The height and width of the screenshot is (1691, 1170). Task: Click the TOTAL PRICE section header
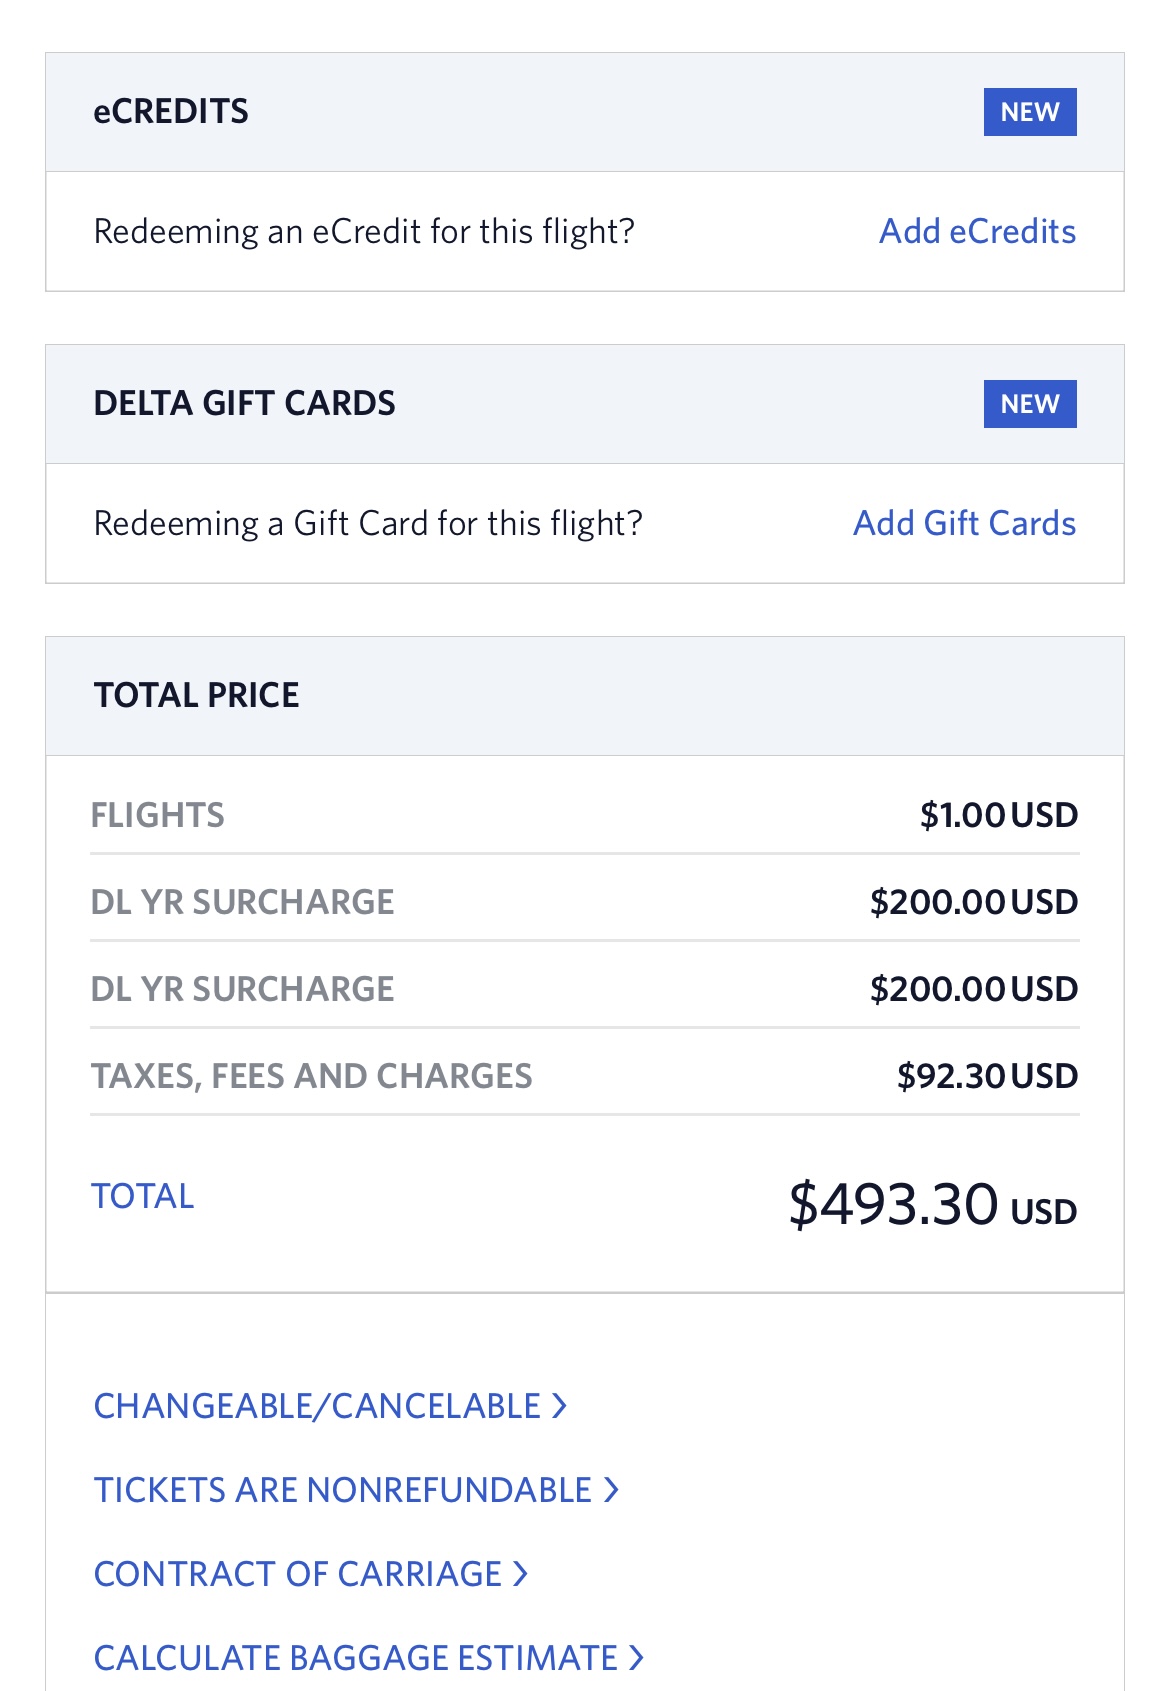tap(585, 696)
